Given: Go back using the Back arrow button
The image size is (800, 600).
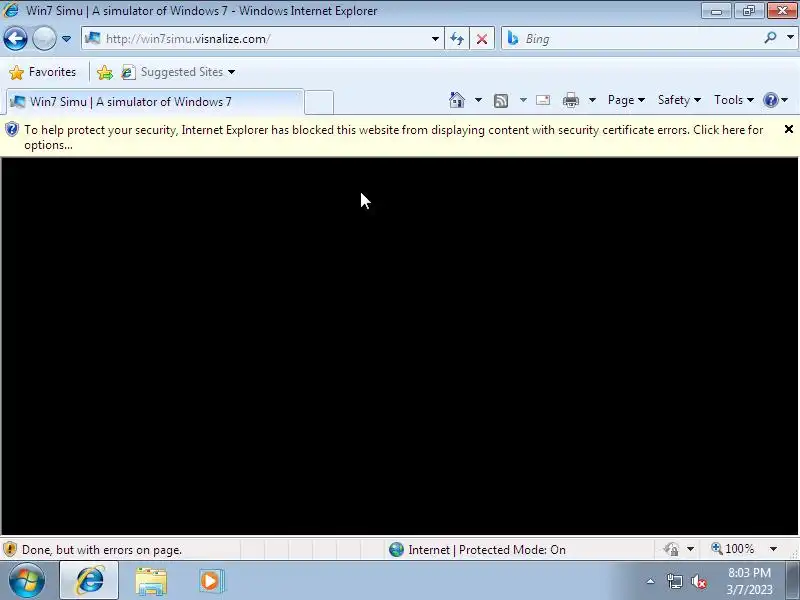Looking at the screenshot, I should 15,38.
